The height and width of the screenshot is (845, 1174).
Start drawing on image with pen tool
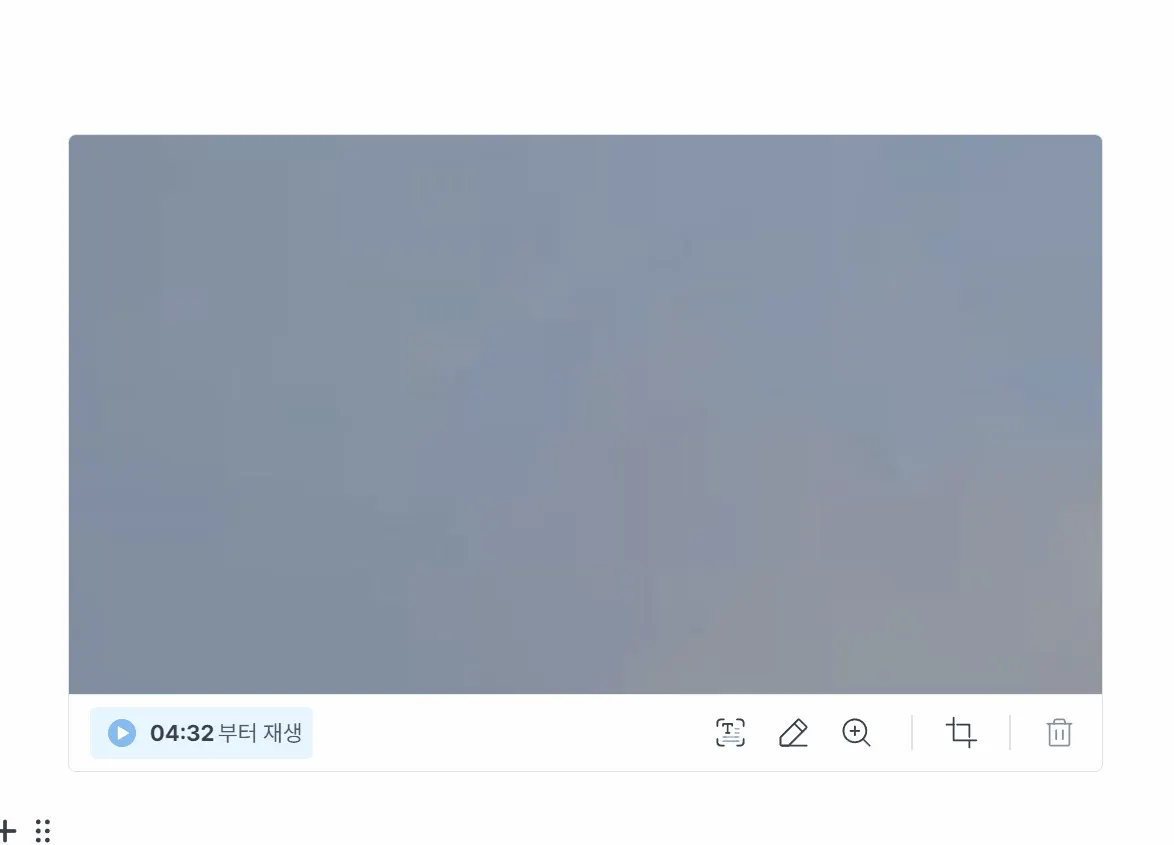tap(793, 733)
